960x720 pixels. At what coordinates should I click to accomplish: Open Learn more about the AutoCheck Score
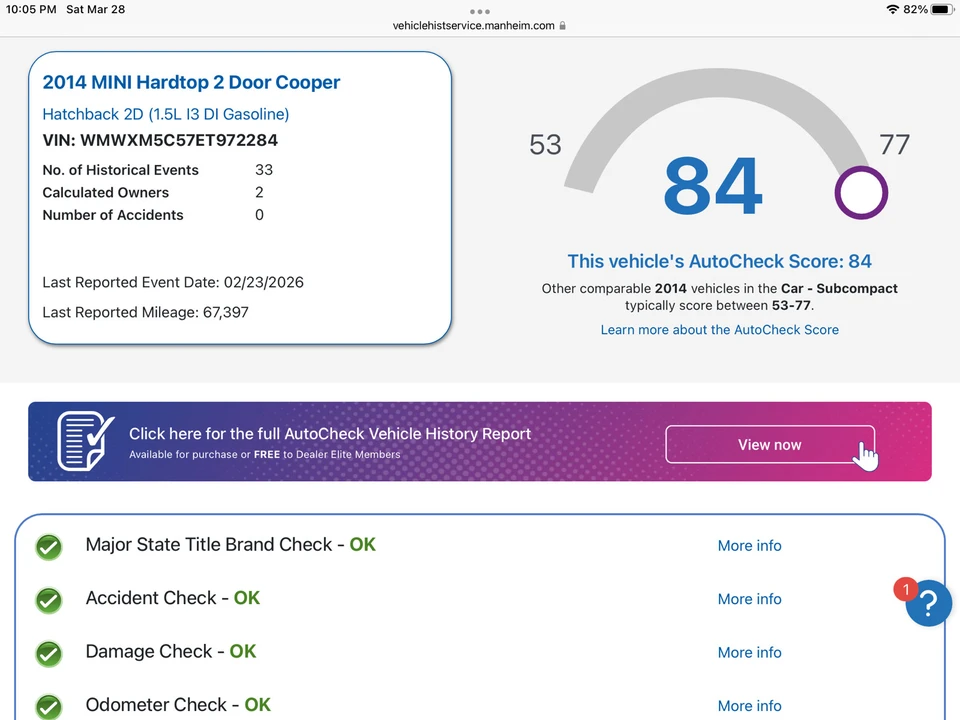point(719,329)
